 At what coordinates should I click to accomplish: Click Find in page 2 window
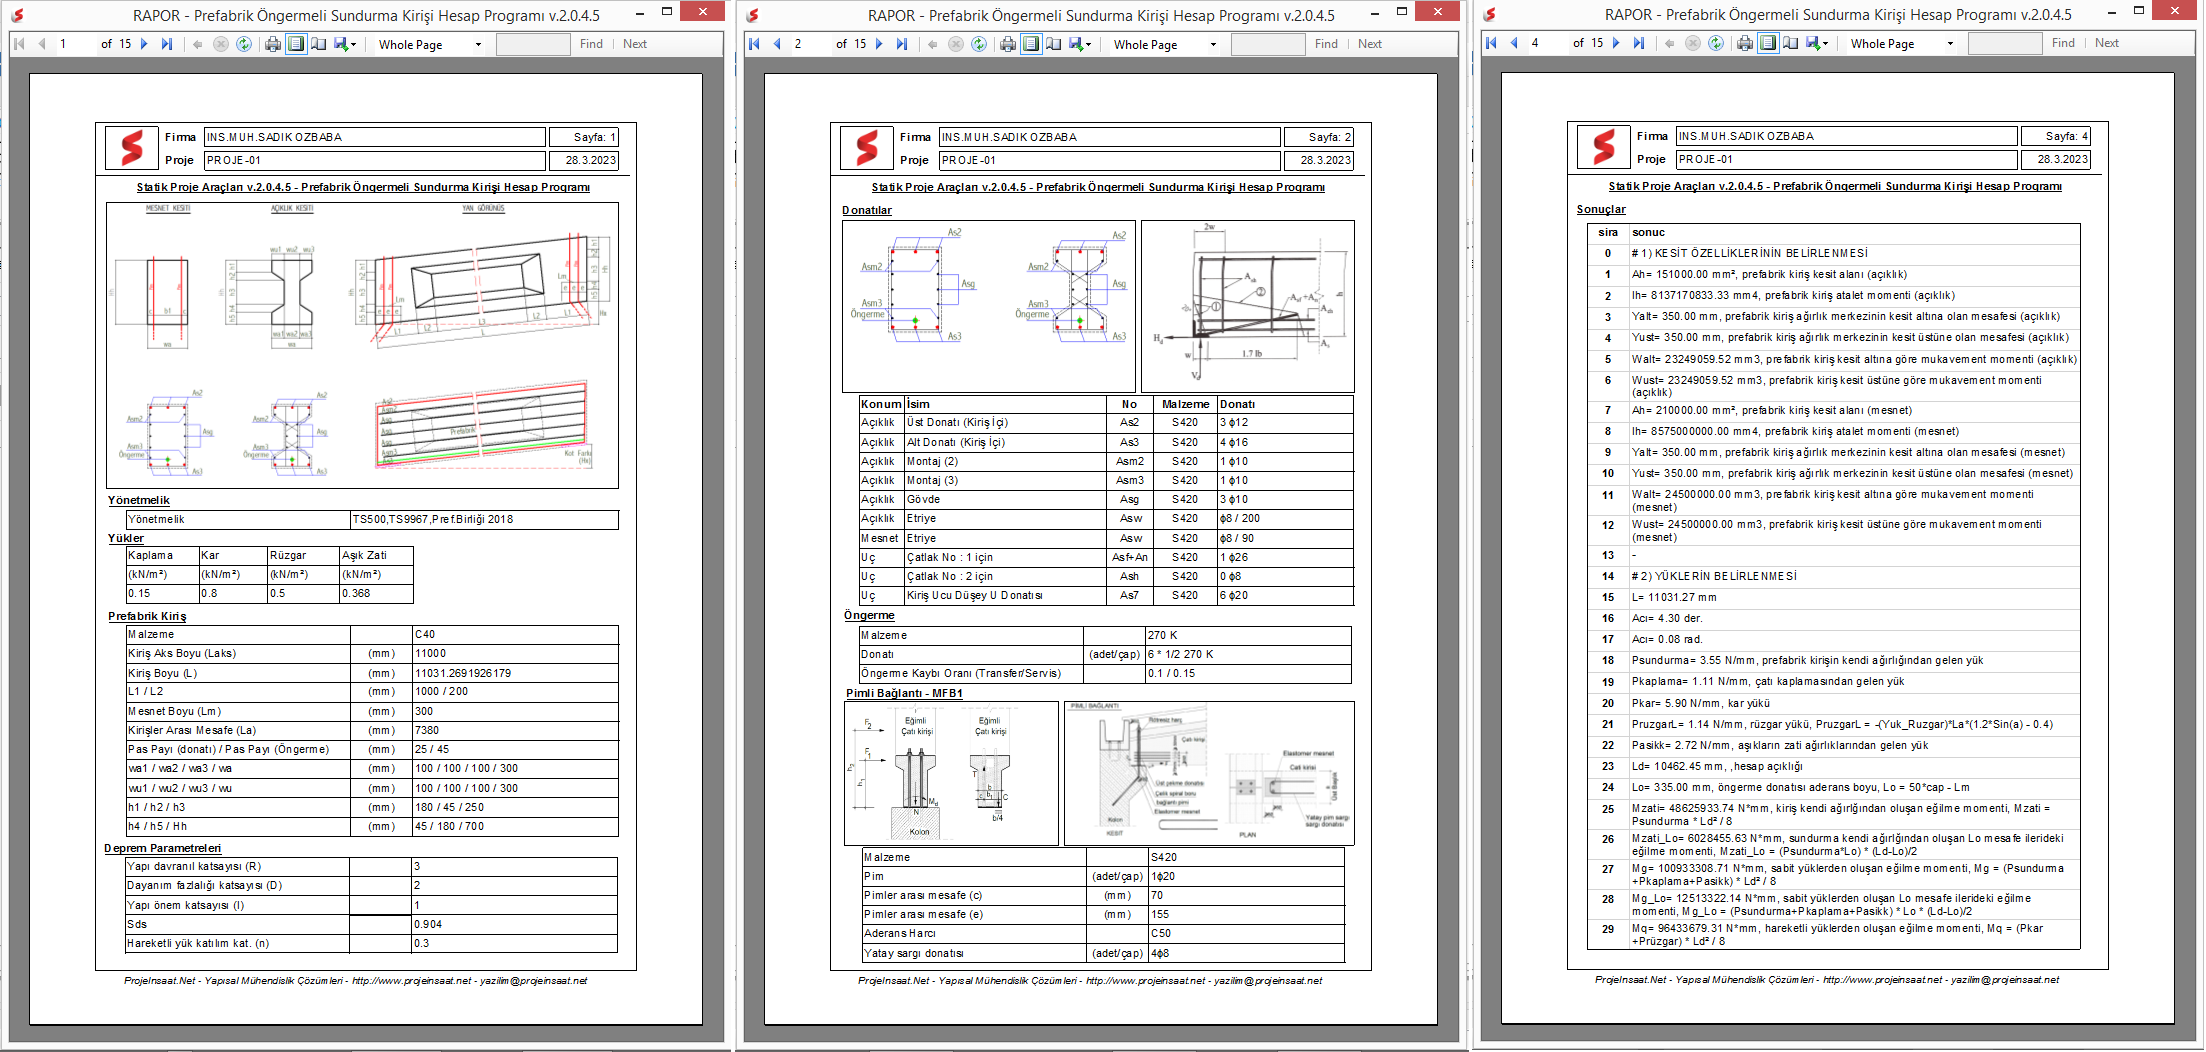pos(1326,44)
